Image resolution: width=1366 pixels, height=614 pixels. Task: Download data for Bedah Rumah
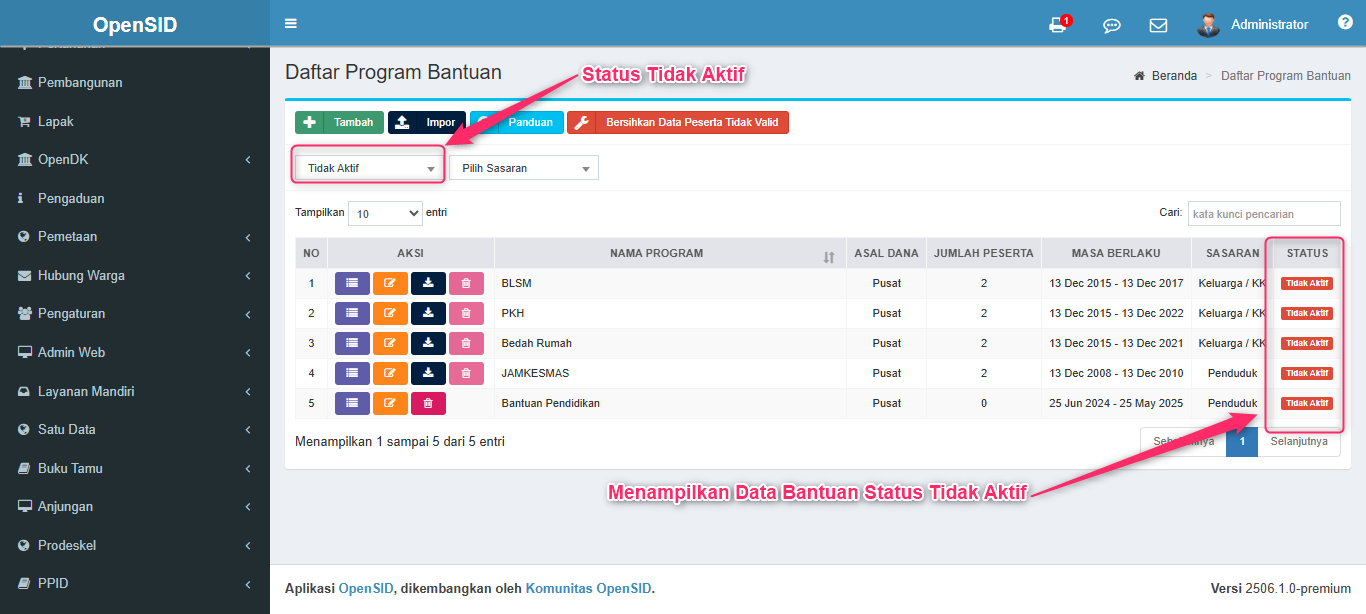pyautogui.click(x=428, y=343)
